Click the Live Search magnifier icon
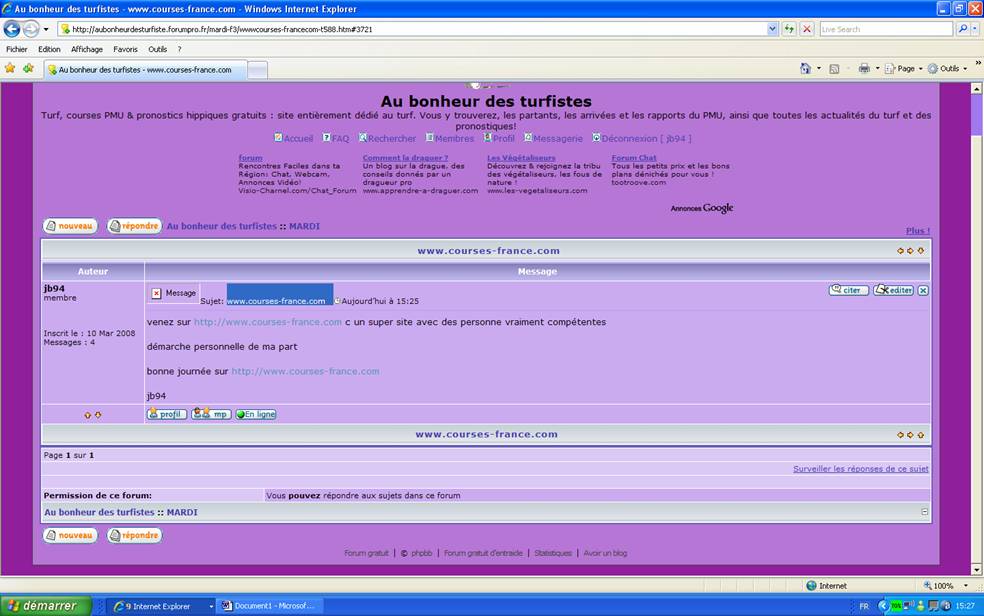The width and height of the screenshot is (984, 616). (963, 29)
